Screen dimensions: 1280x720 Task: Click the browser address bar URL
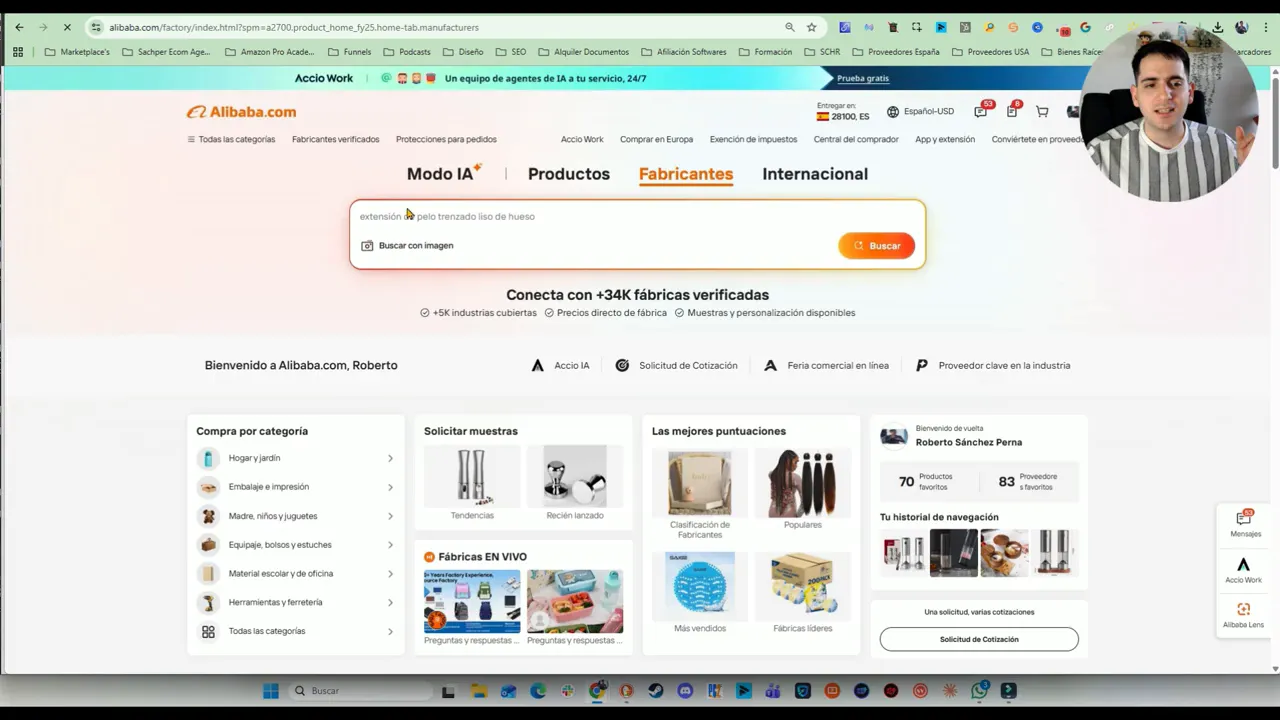pos(294,27)
